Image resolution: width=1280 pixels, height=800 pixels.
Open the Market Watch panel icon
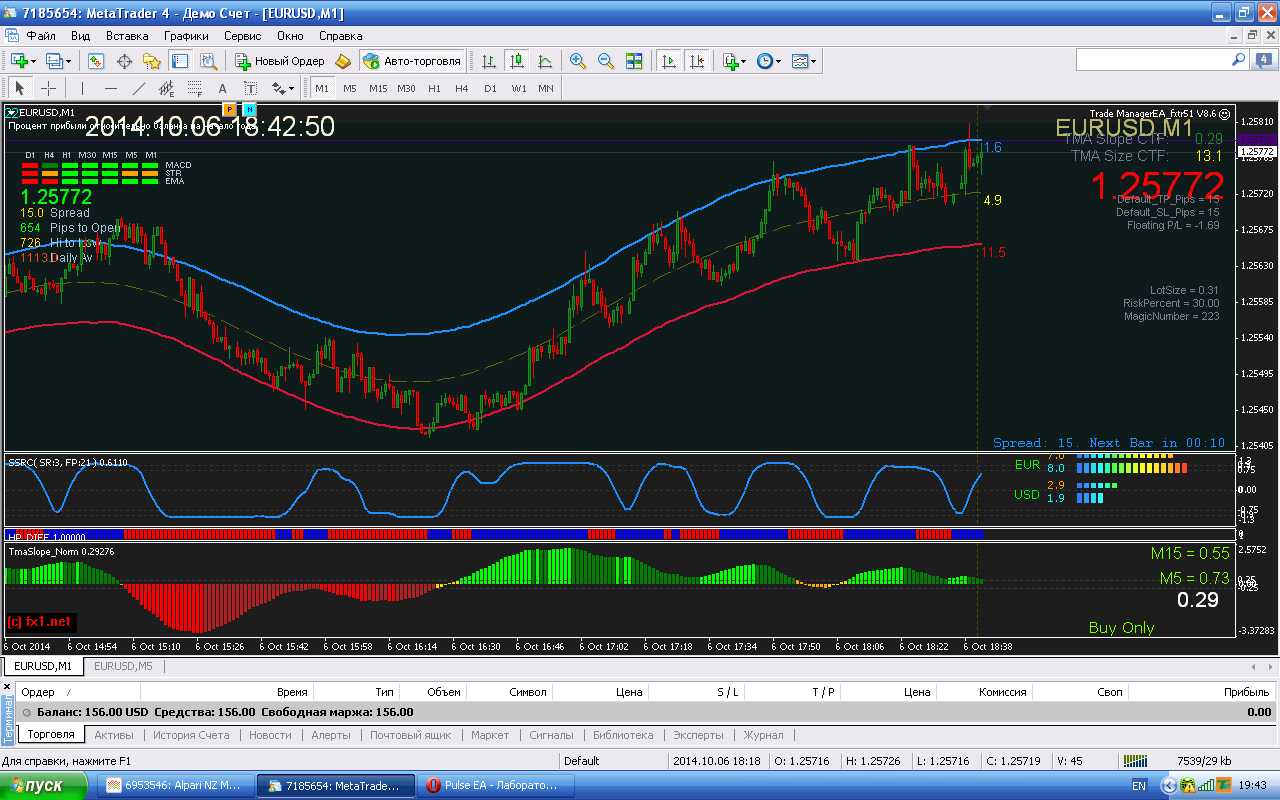[x=96, y=61]
